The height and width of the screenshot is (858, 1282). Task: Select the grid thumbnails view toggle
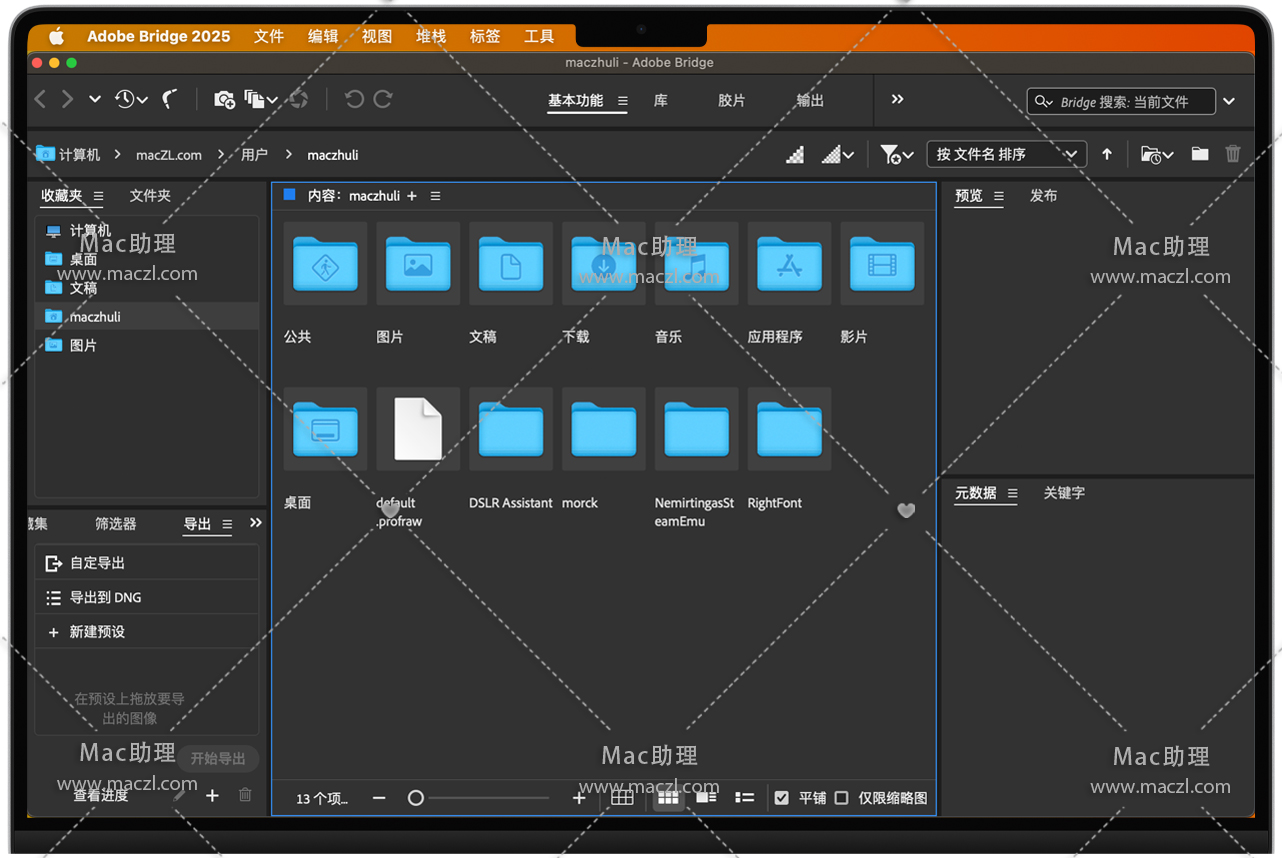tap(668, 797)
